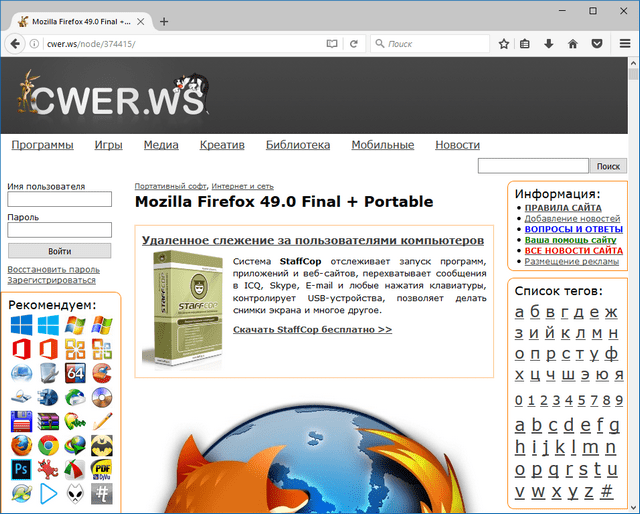
Task: Open the first red Office logo icon
Action: click(21, 349)
